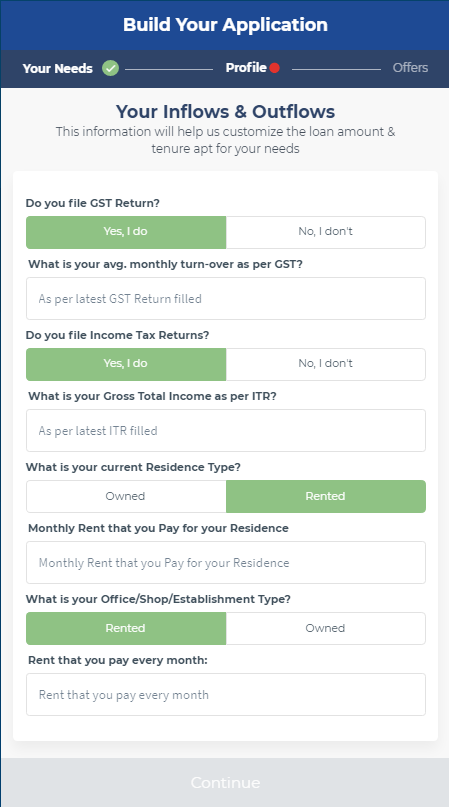Choose 'No, I don't' for Income Tax Returns

tap(325, 364)
